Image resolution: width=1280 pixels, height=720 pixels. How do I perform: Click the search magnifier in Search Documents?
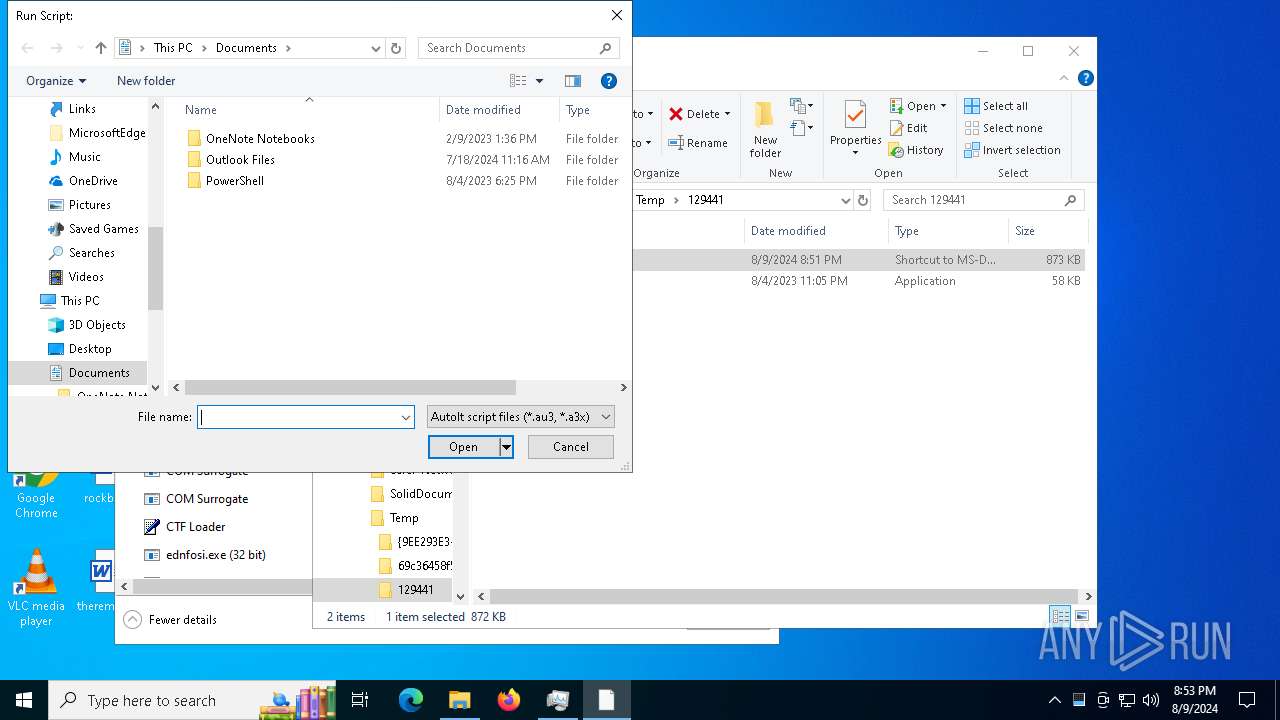click(605, 48)
